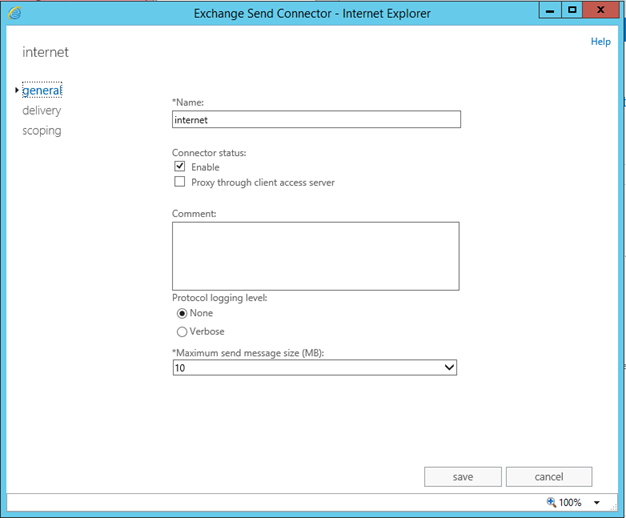The image size is (626, 518).
Task: Click the cancel button
Action: (x=549, y=477)
